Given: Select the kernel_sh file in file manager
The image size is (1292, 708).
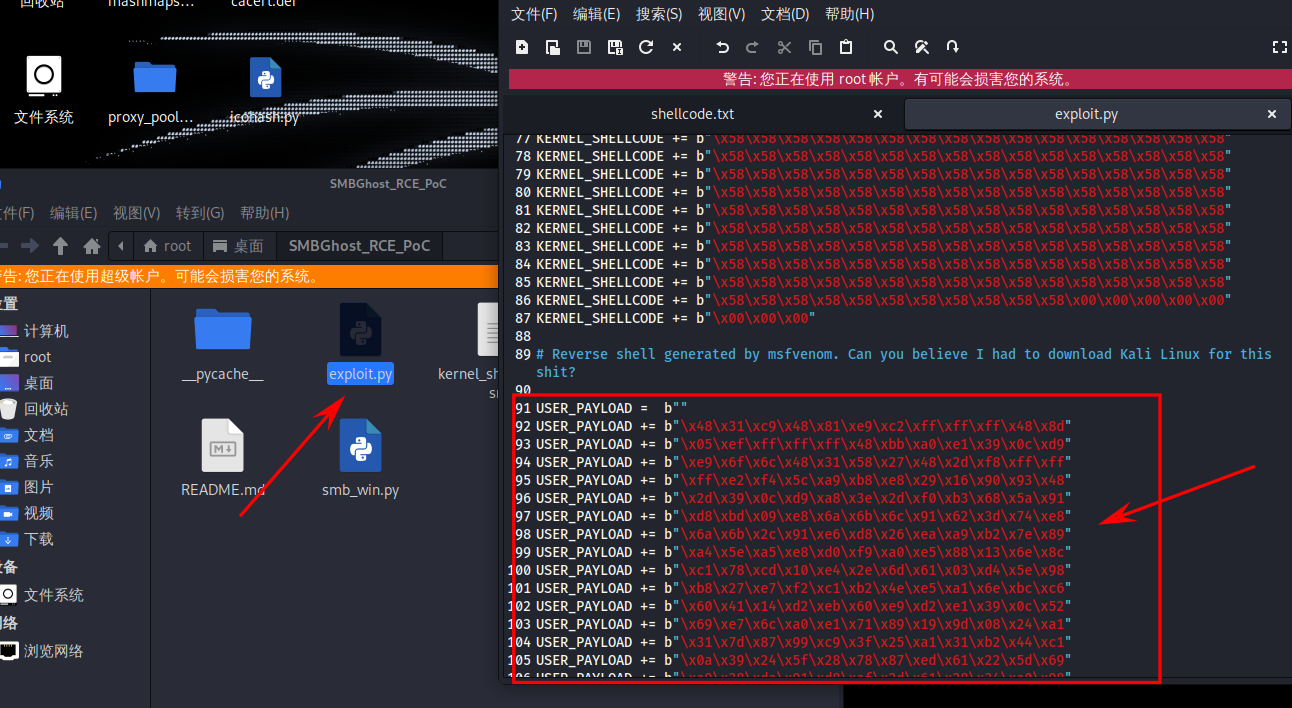Looking at the screenshot, I should pyautogui.click(x=468, y=350).
